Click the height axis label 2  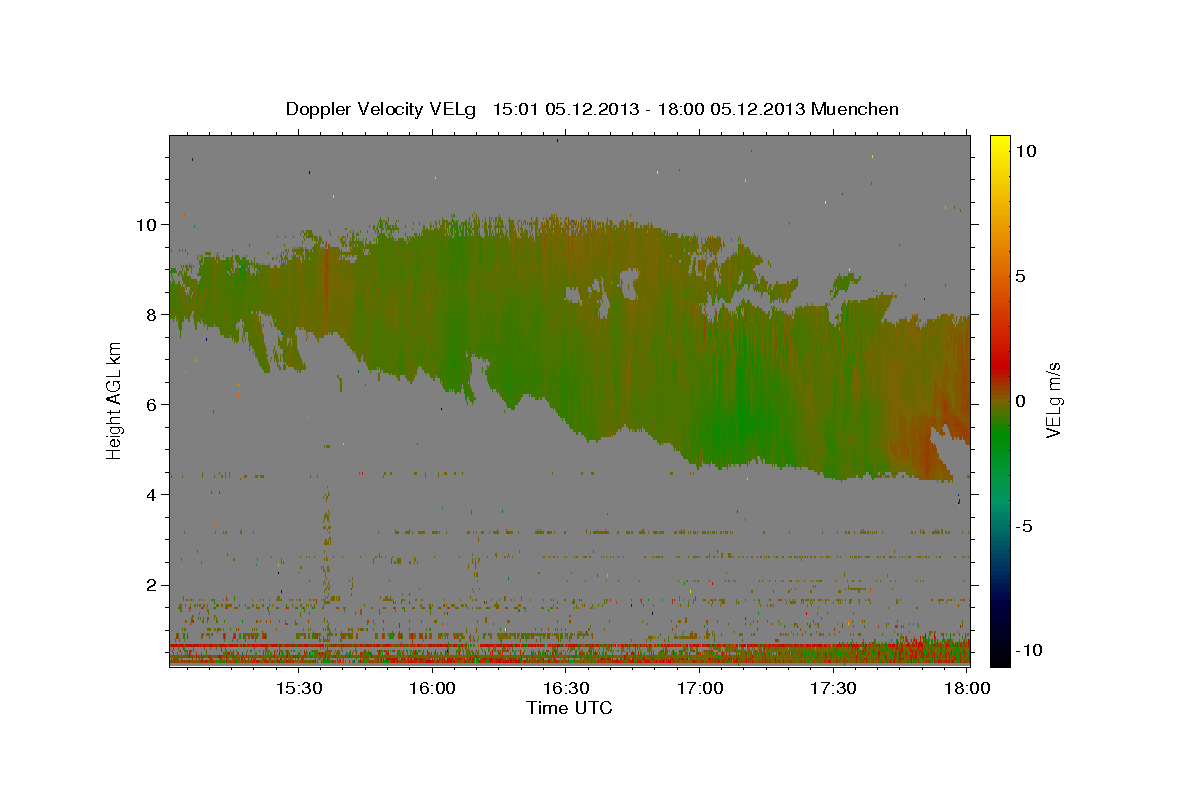(152, 584)
